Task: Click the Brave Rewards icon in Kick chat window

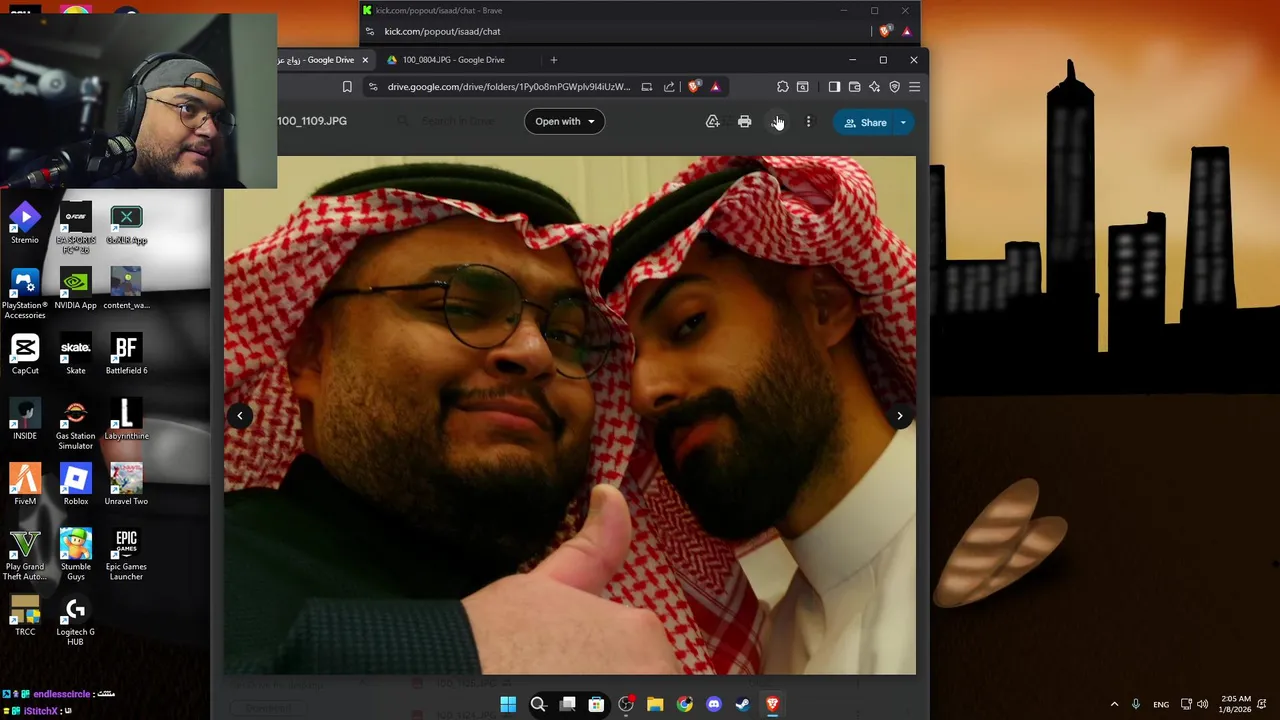Action: 906,31
